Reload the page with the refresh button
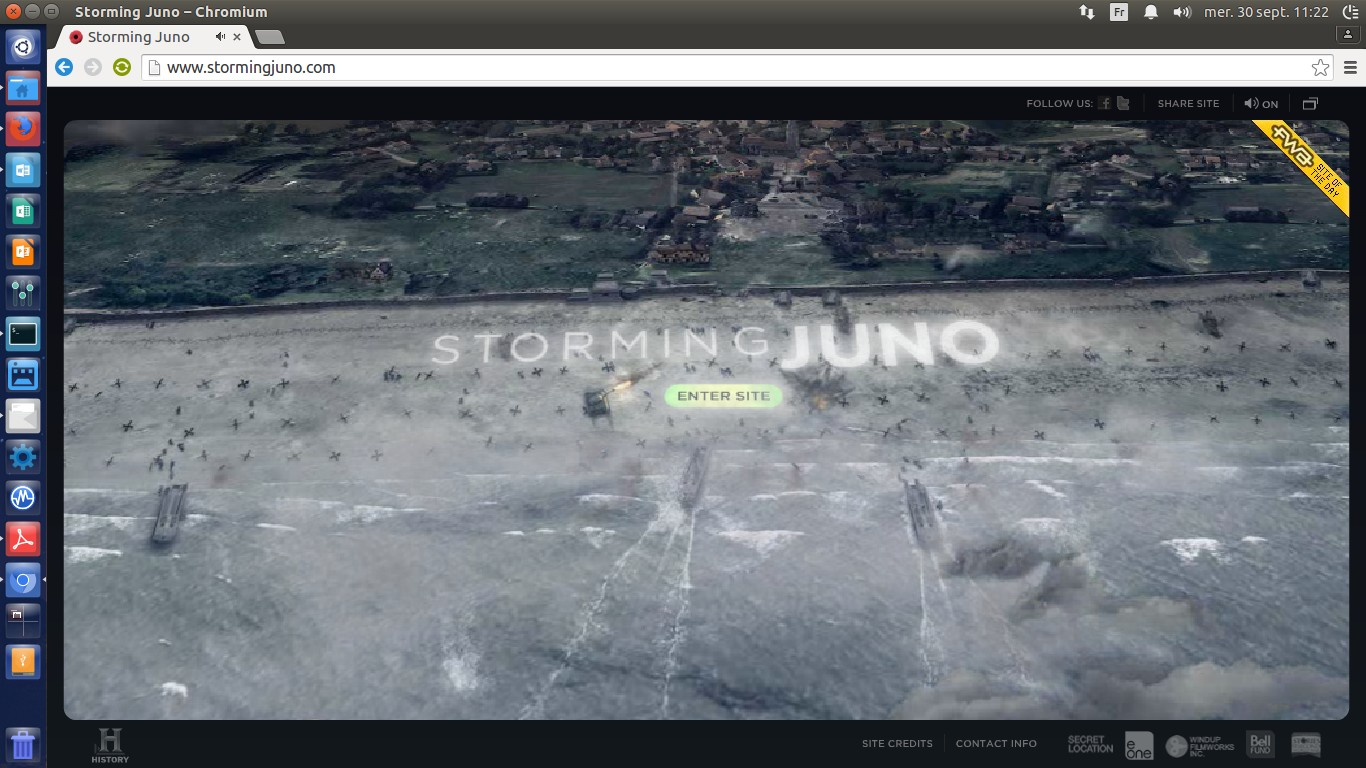The width and height of the screenshot is (1366, 768). (122, 67)
